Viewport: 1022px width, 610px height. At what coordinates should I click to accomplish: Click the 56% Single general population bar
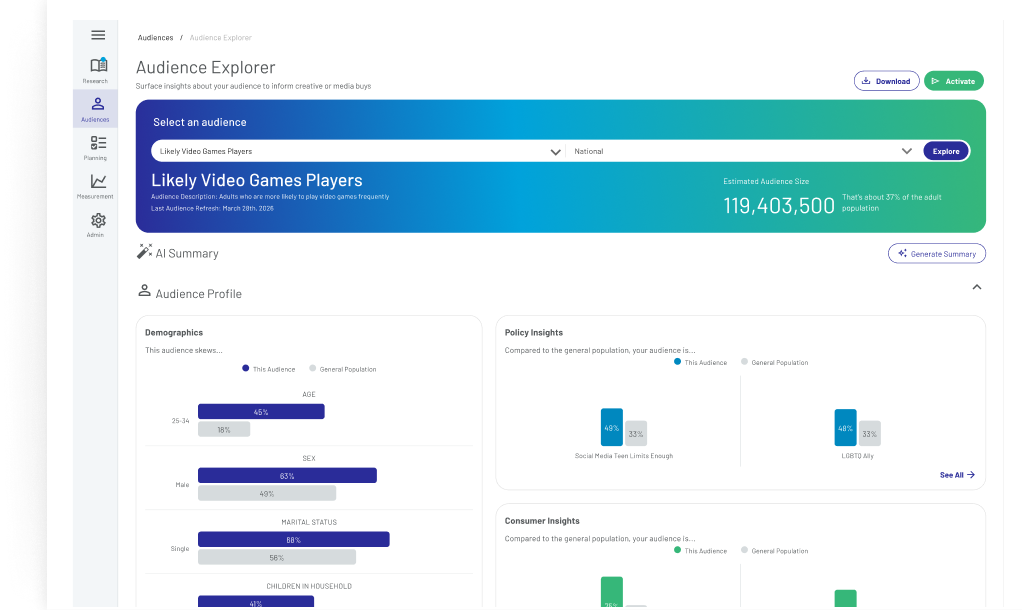276,557
